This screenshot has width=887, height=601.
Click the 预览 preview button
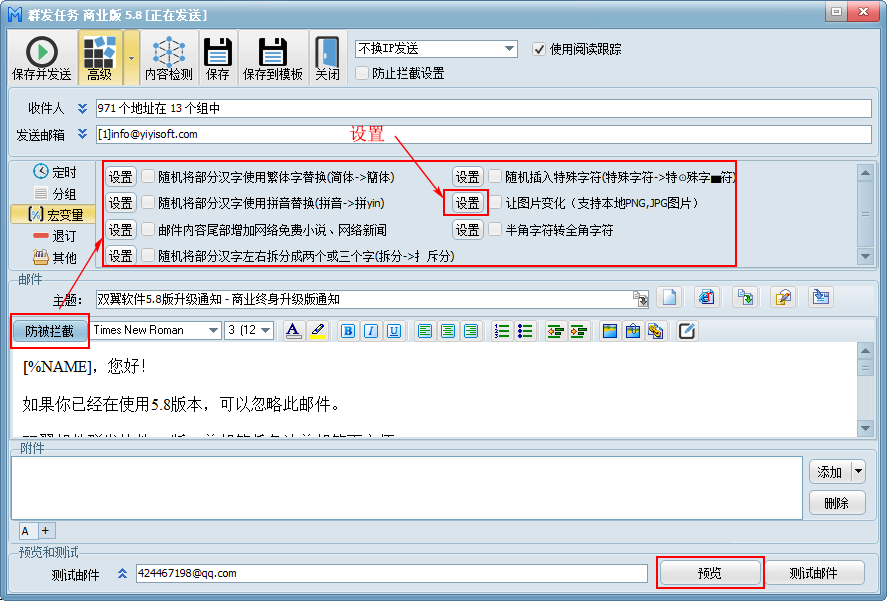click(x=709, y=573)
